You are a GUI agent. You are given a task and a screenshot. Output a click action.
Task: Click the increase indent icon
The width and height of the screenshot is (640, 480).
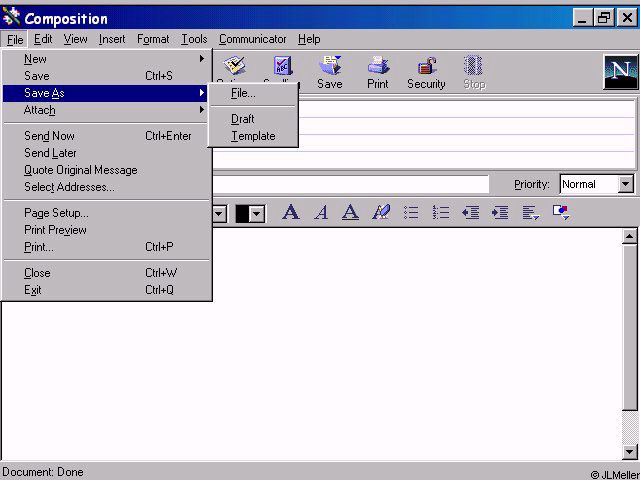(500, 212)
